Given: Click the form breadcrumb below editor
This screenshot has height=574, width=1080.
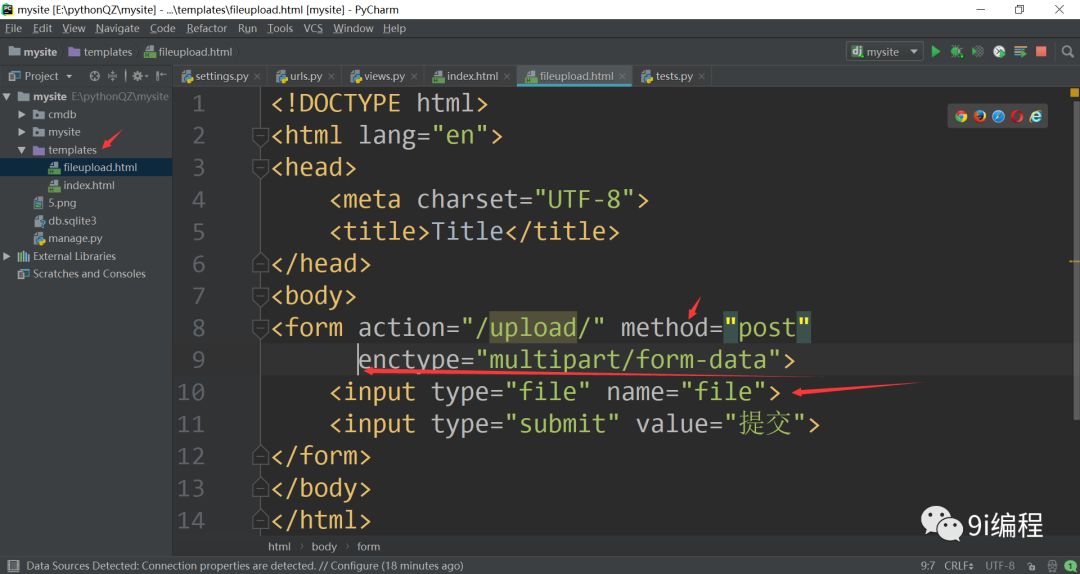Looking at the screenshot, I should tap(368, 546).
